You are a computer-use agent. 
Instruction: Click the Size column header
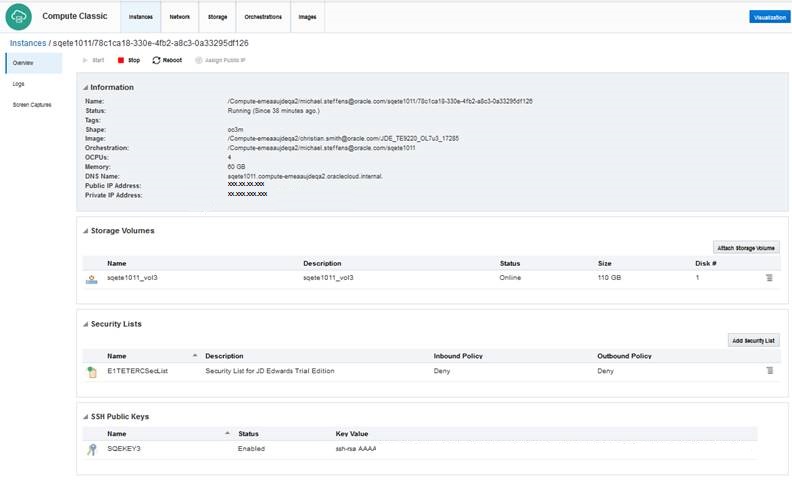(x=605, y=263)
